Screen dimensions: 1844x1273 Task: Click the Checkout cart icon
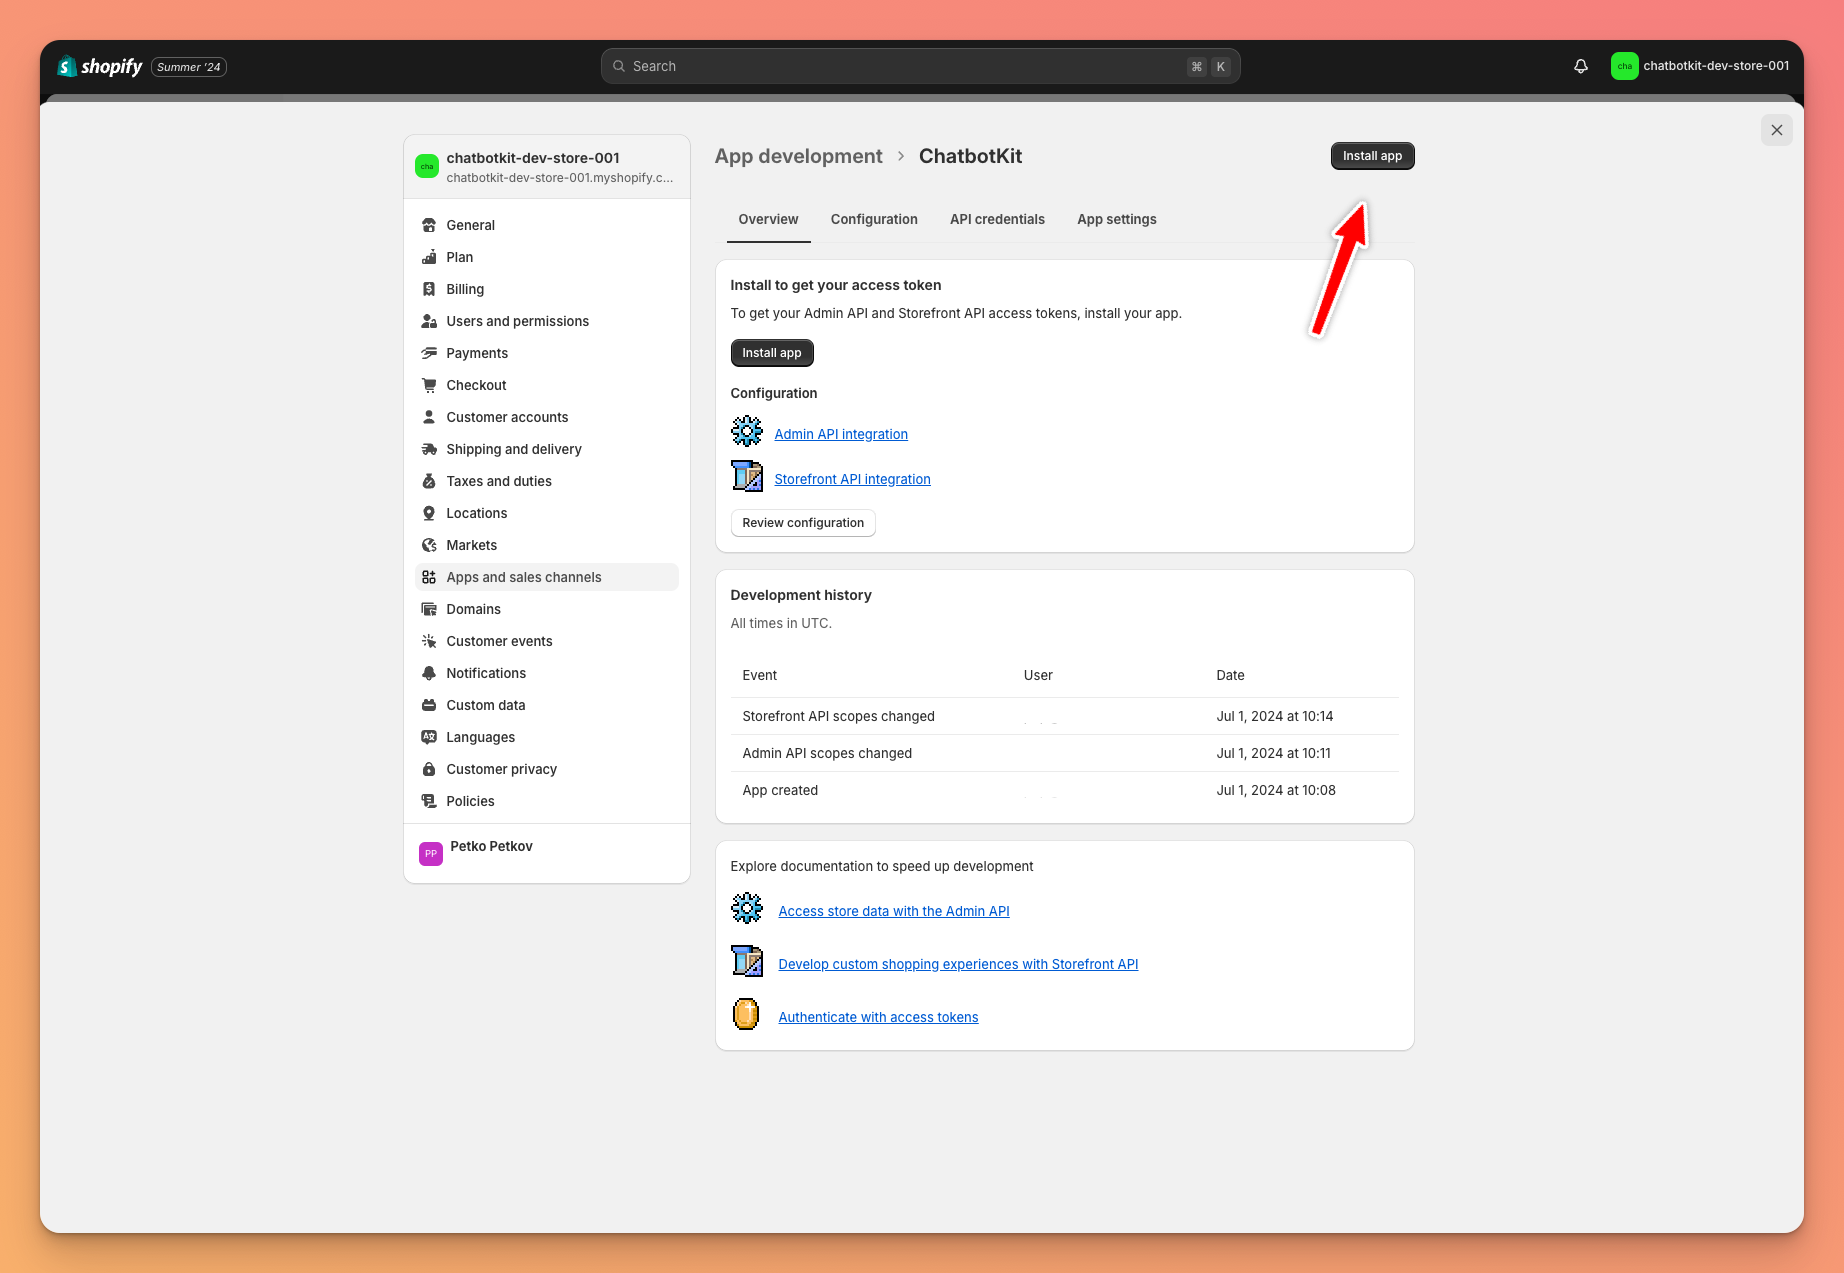tap(429, 385)
